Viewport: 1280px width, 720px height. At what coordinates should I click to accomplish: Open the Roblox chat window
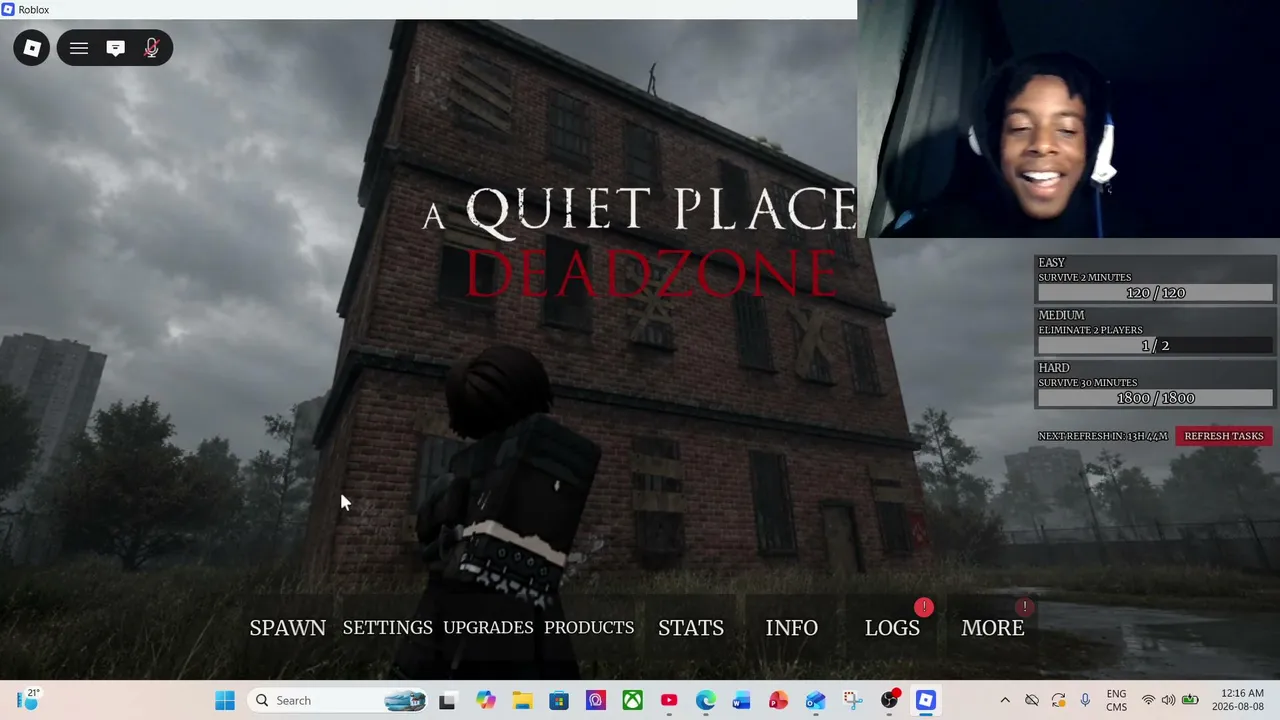pyautogui.click(x=116, y=48)
